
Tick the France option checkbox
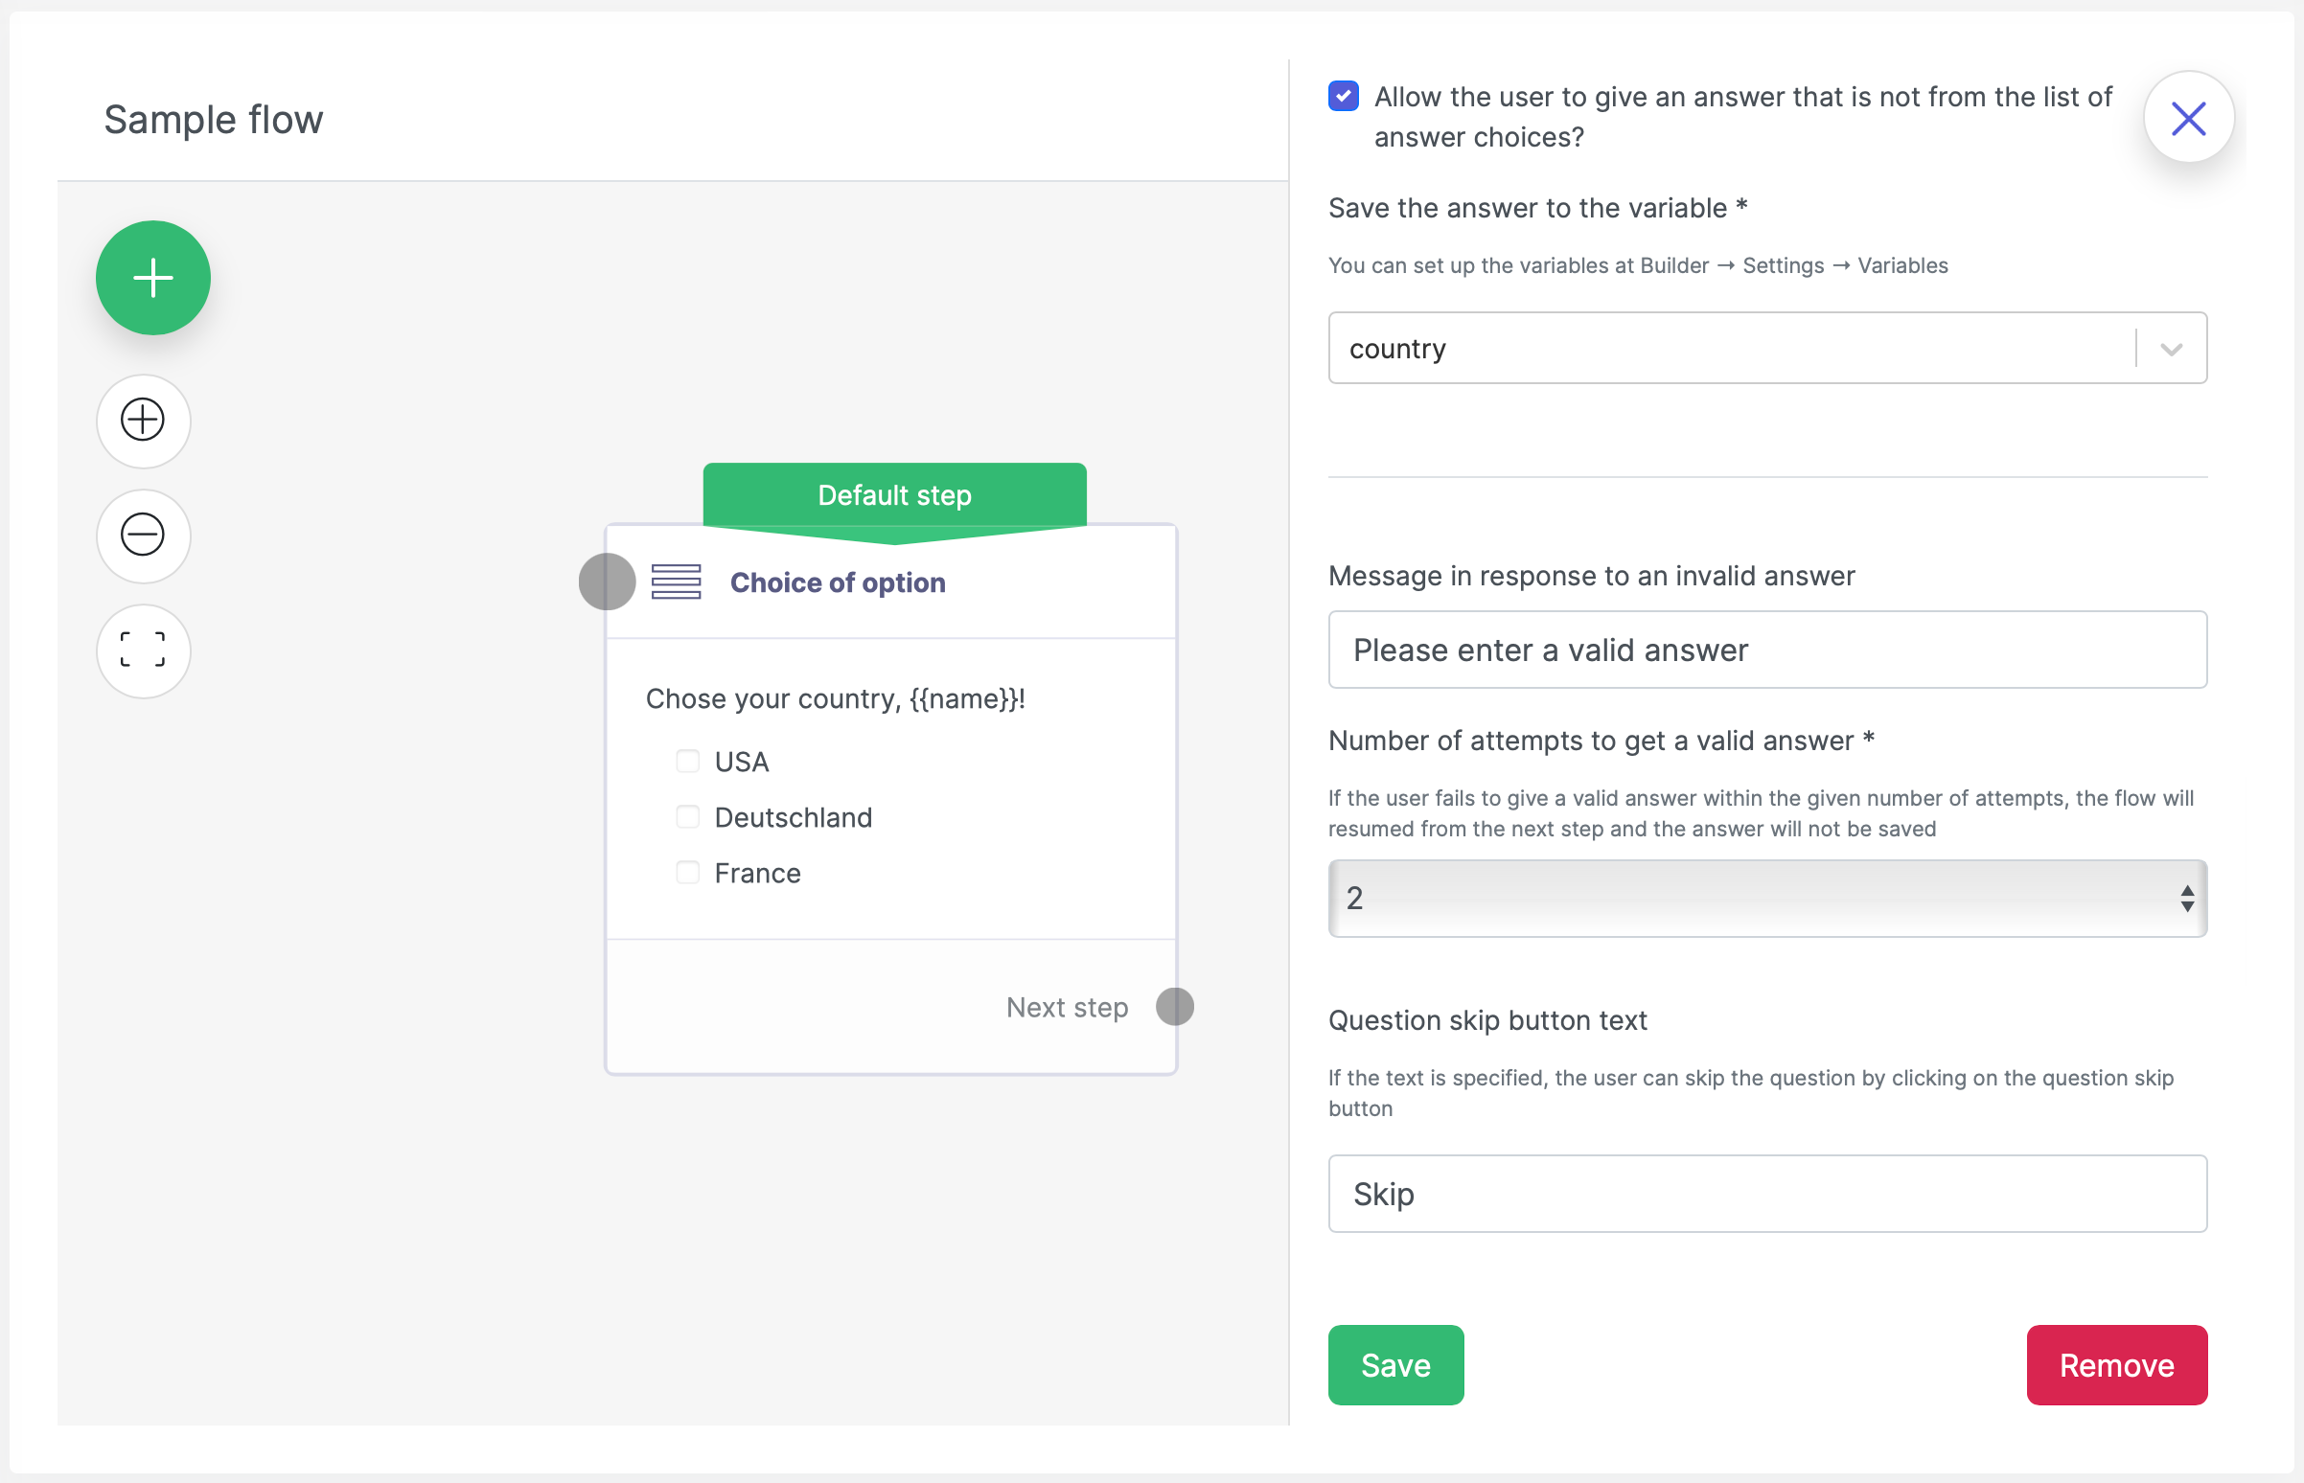687,872
